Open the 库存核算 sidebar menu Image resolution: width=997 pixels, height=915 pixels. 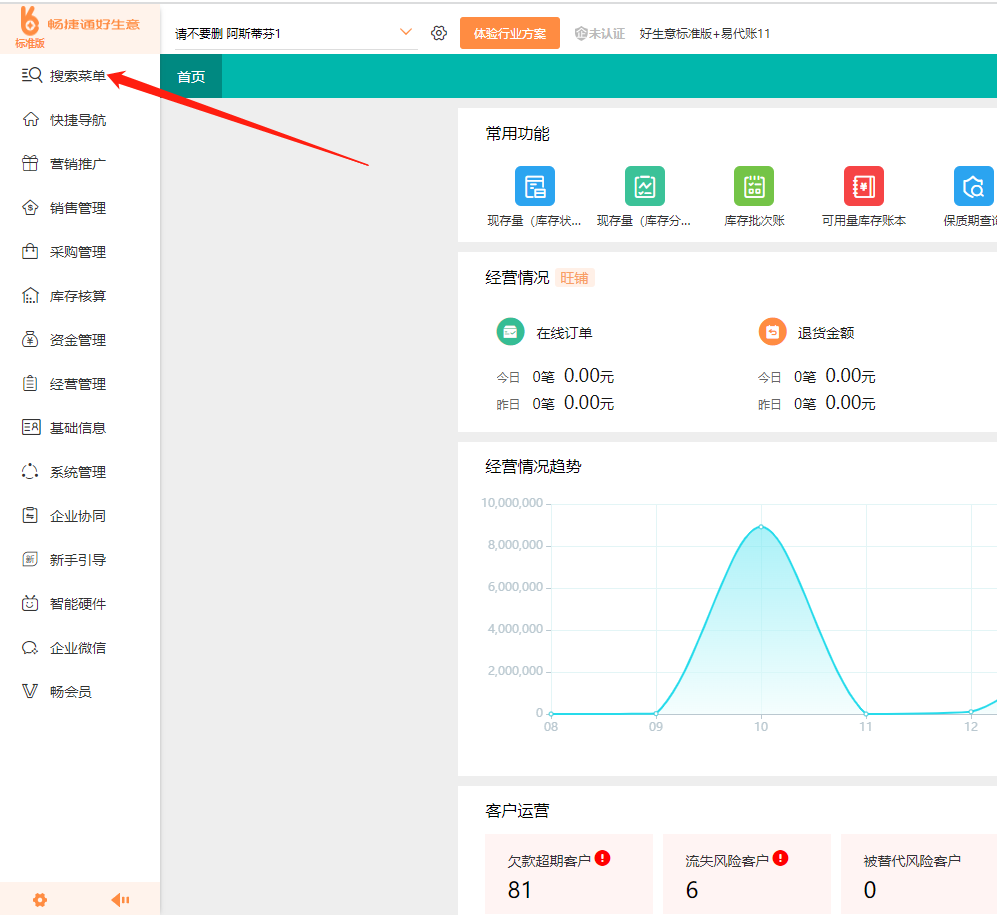(78, 296)
